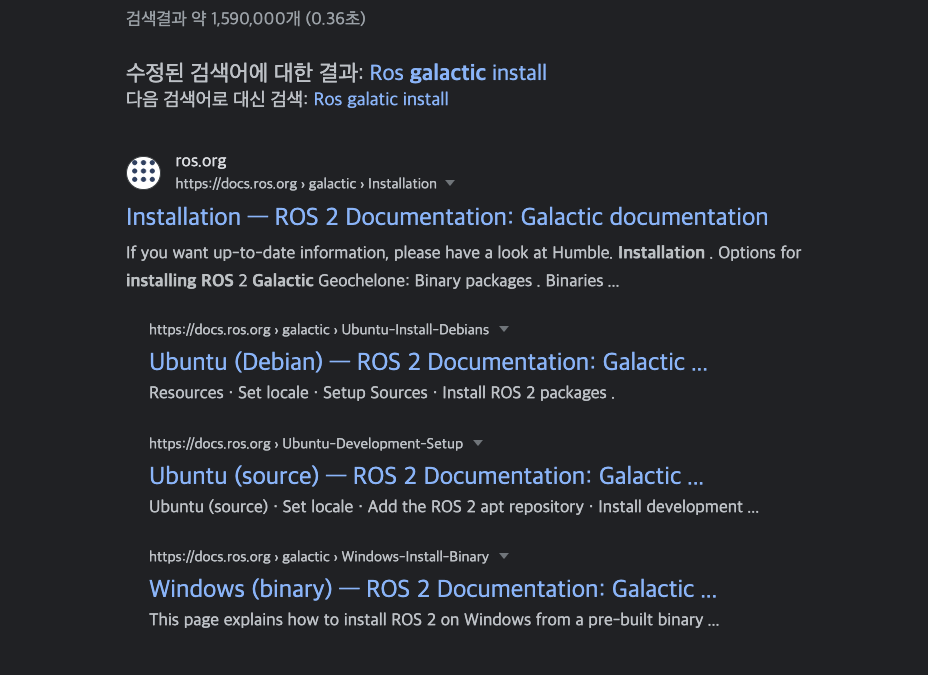928x675 pixels.
Task: Open the Windows (binary) ROS 2 Galactic result
Action: 433,589
